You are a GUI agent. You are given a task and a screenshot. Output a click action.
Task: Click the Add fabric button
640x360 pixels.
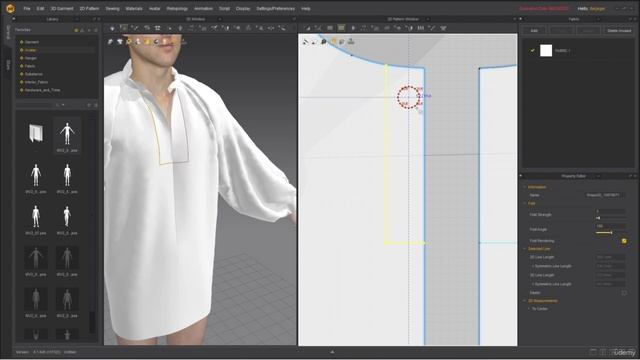534,31
